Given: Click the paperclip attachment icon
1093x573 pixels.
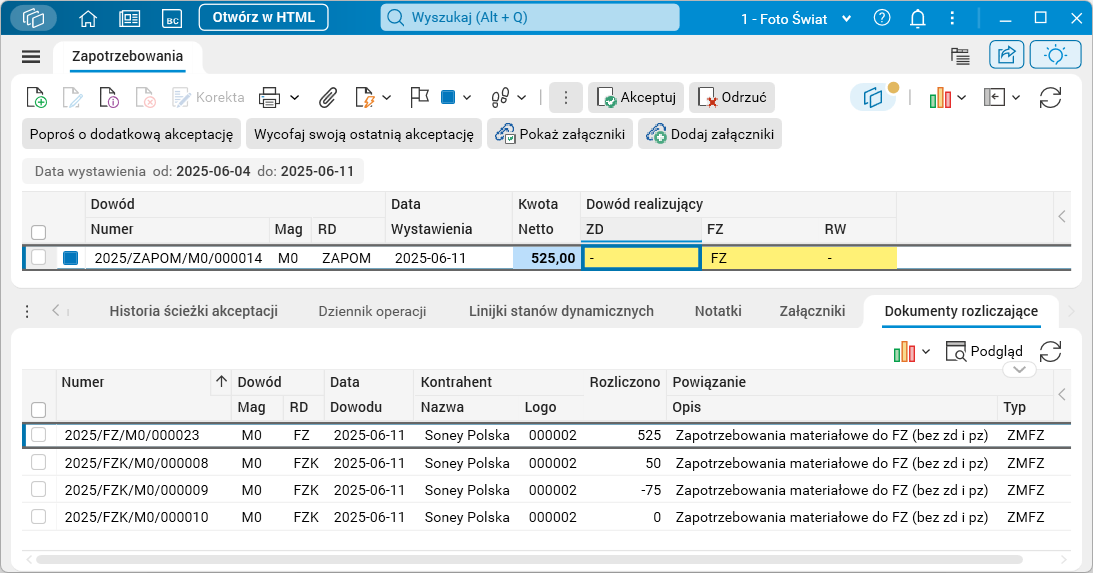Looking at the screenshot, I should 328,98.
